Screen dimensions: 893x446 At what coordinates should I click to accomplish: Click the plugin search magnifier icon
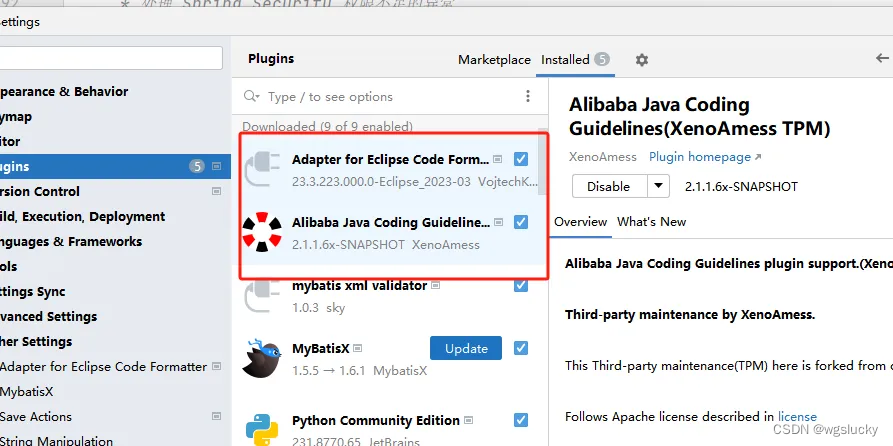[251, 96]
